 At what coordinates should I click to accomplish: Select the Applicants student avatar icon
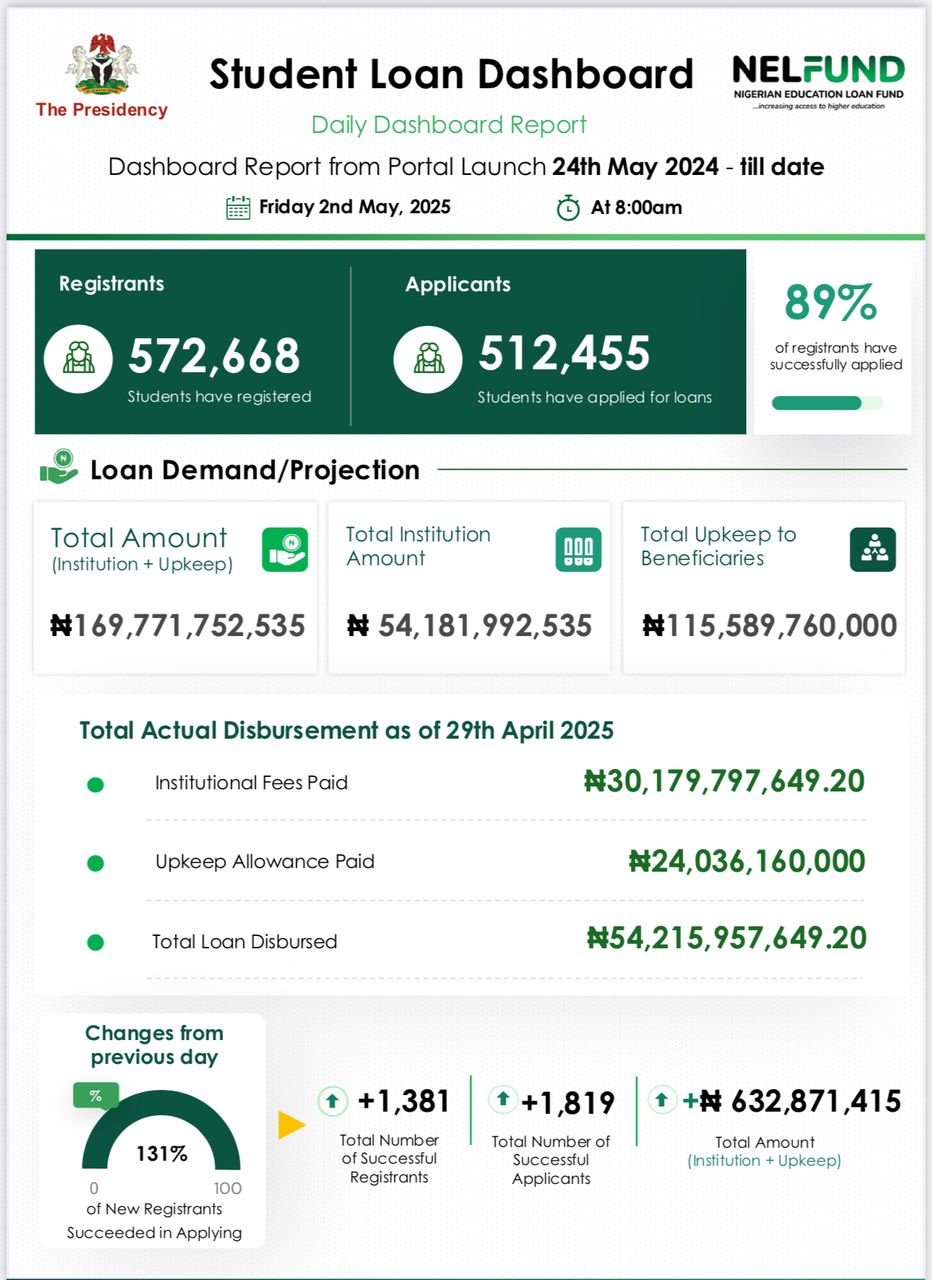point(428,358)
